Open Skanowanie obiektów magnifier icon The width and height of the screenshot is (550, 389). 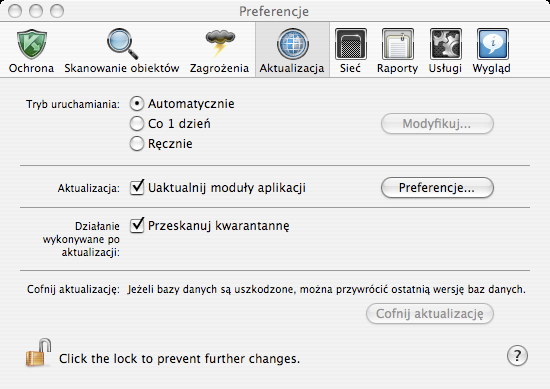122,44
